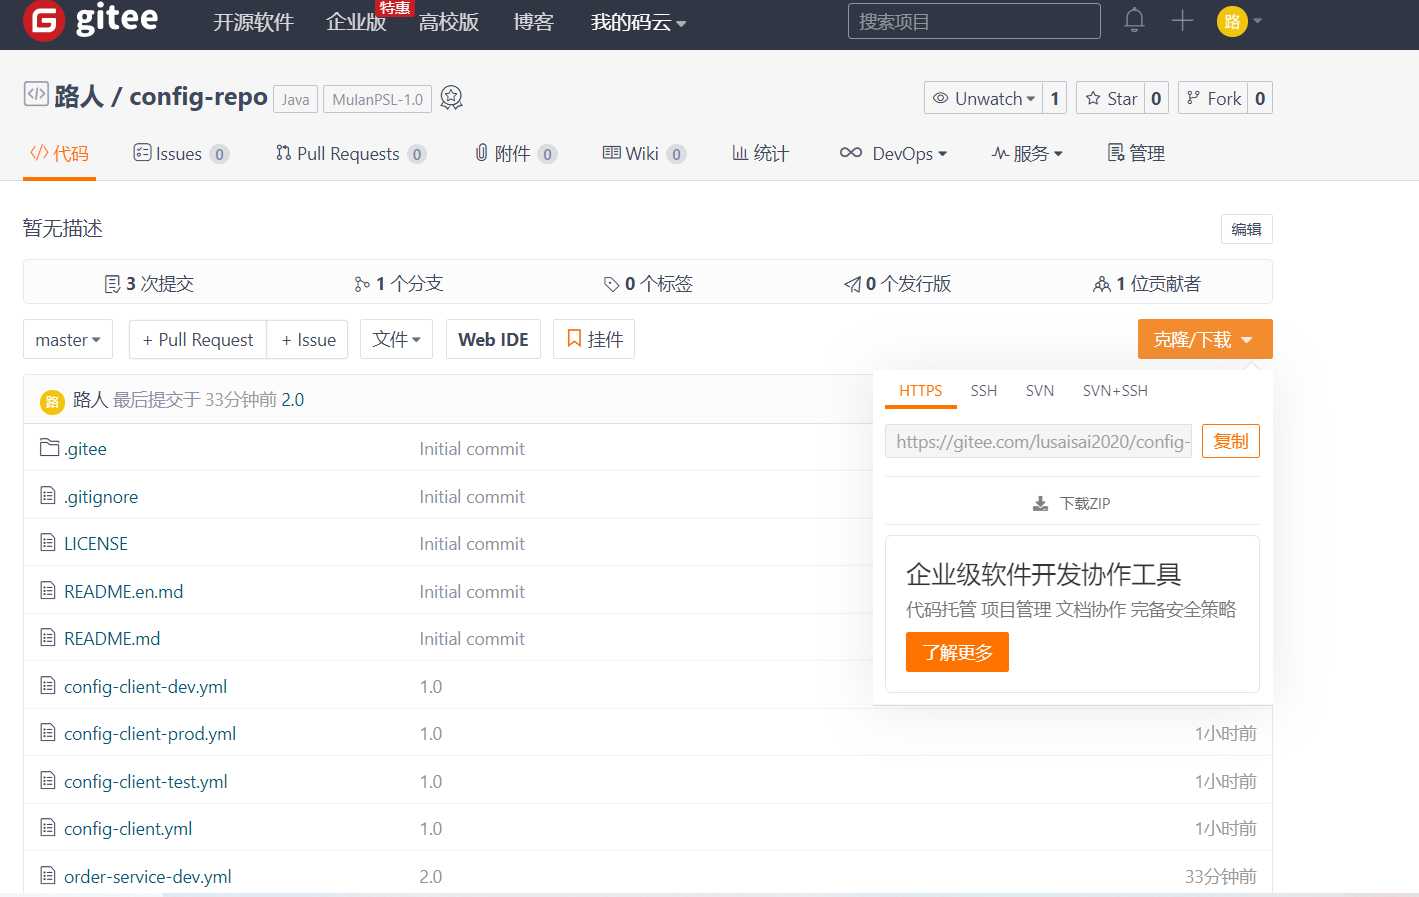Open the README.md file

point(112,638)
